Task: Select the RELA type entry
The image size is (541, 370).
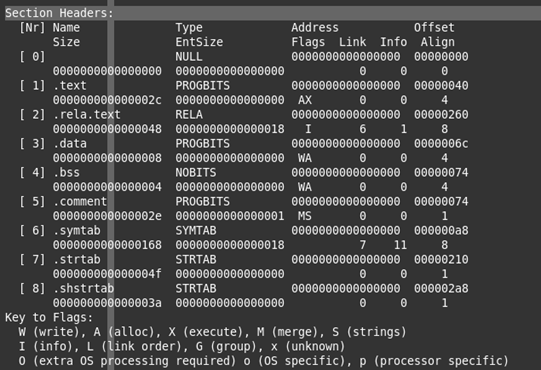Action: (189, 115)
